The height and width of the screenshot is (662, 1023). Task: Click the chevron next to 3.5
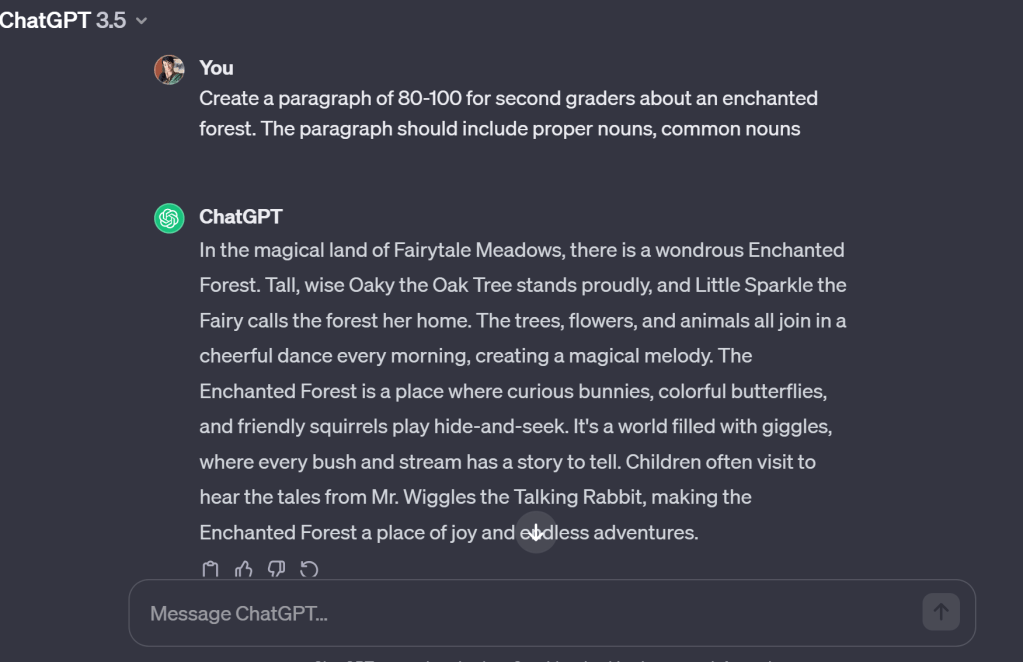(x=141, y=21)
